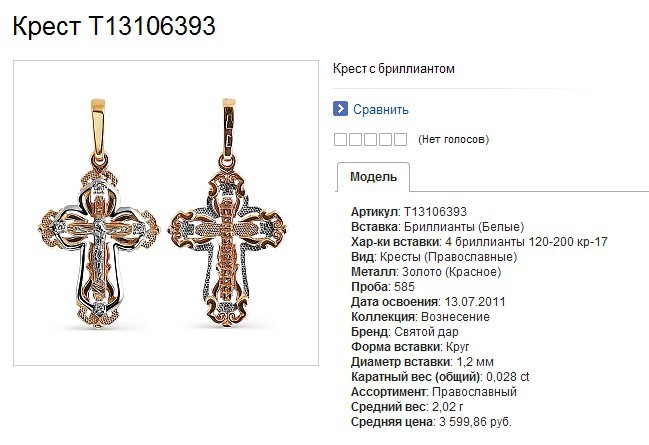Click the Металл value Золото (Красное)

pyautogui.click(x=452, y=272)
